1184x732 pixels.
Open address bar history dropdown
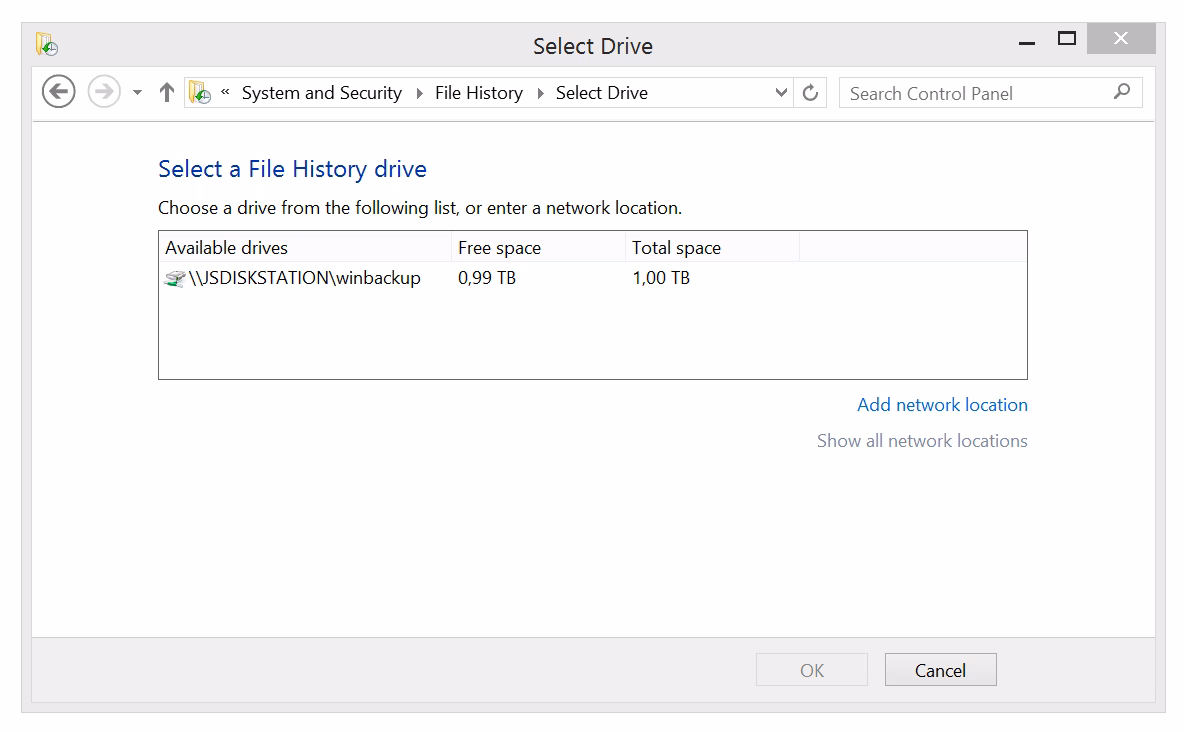pyautogui.click(x=782, y=92)
